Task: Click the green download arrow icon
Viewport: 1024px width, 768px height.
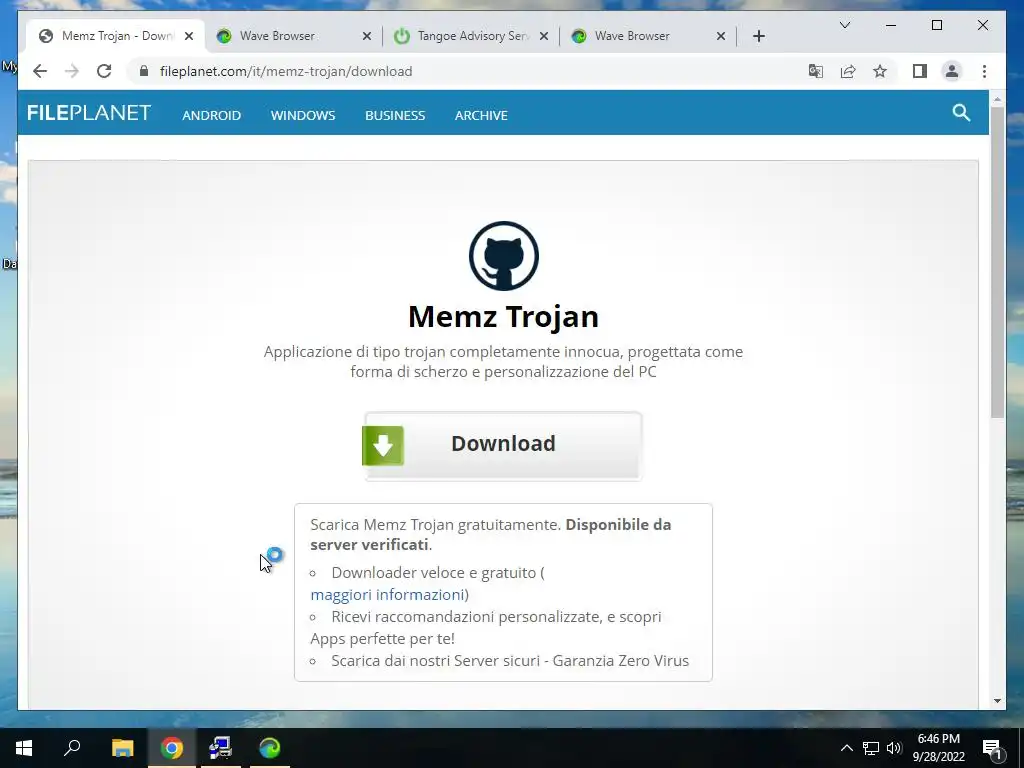Action: coord(383,445)
